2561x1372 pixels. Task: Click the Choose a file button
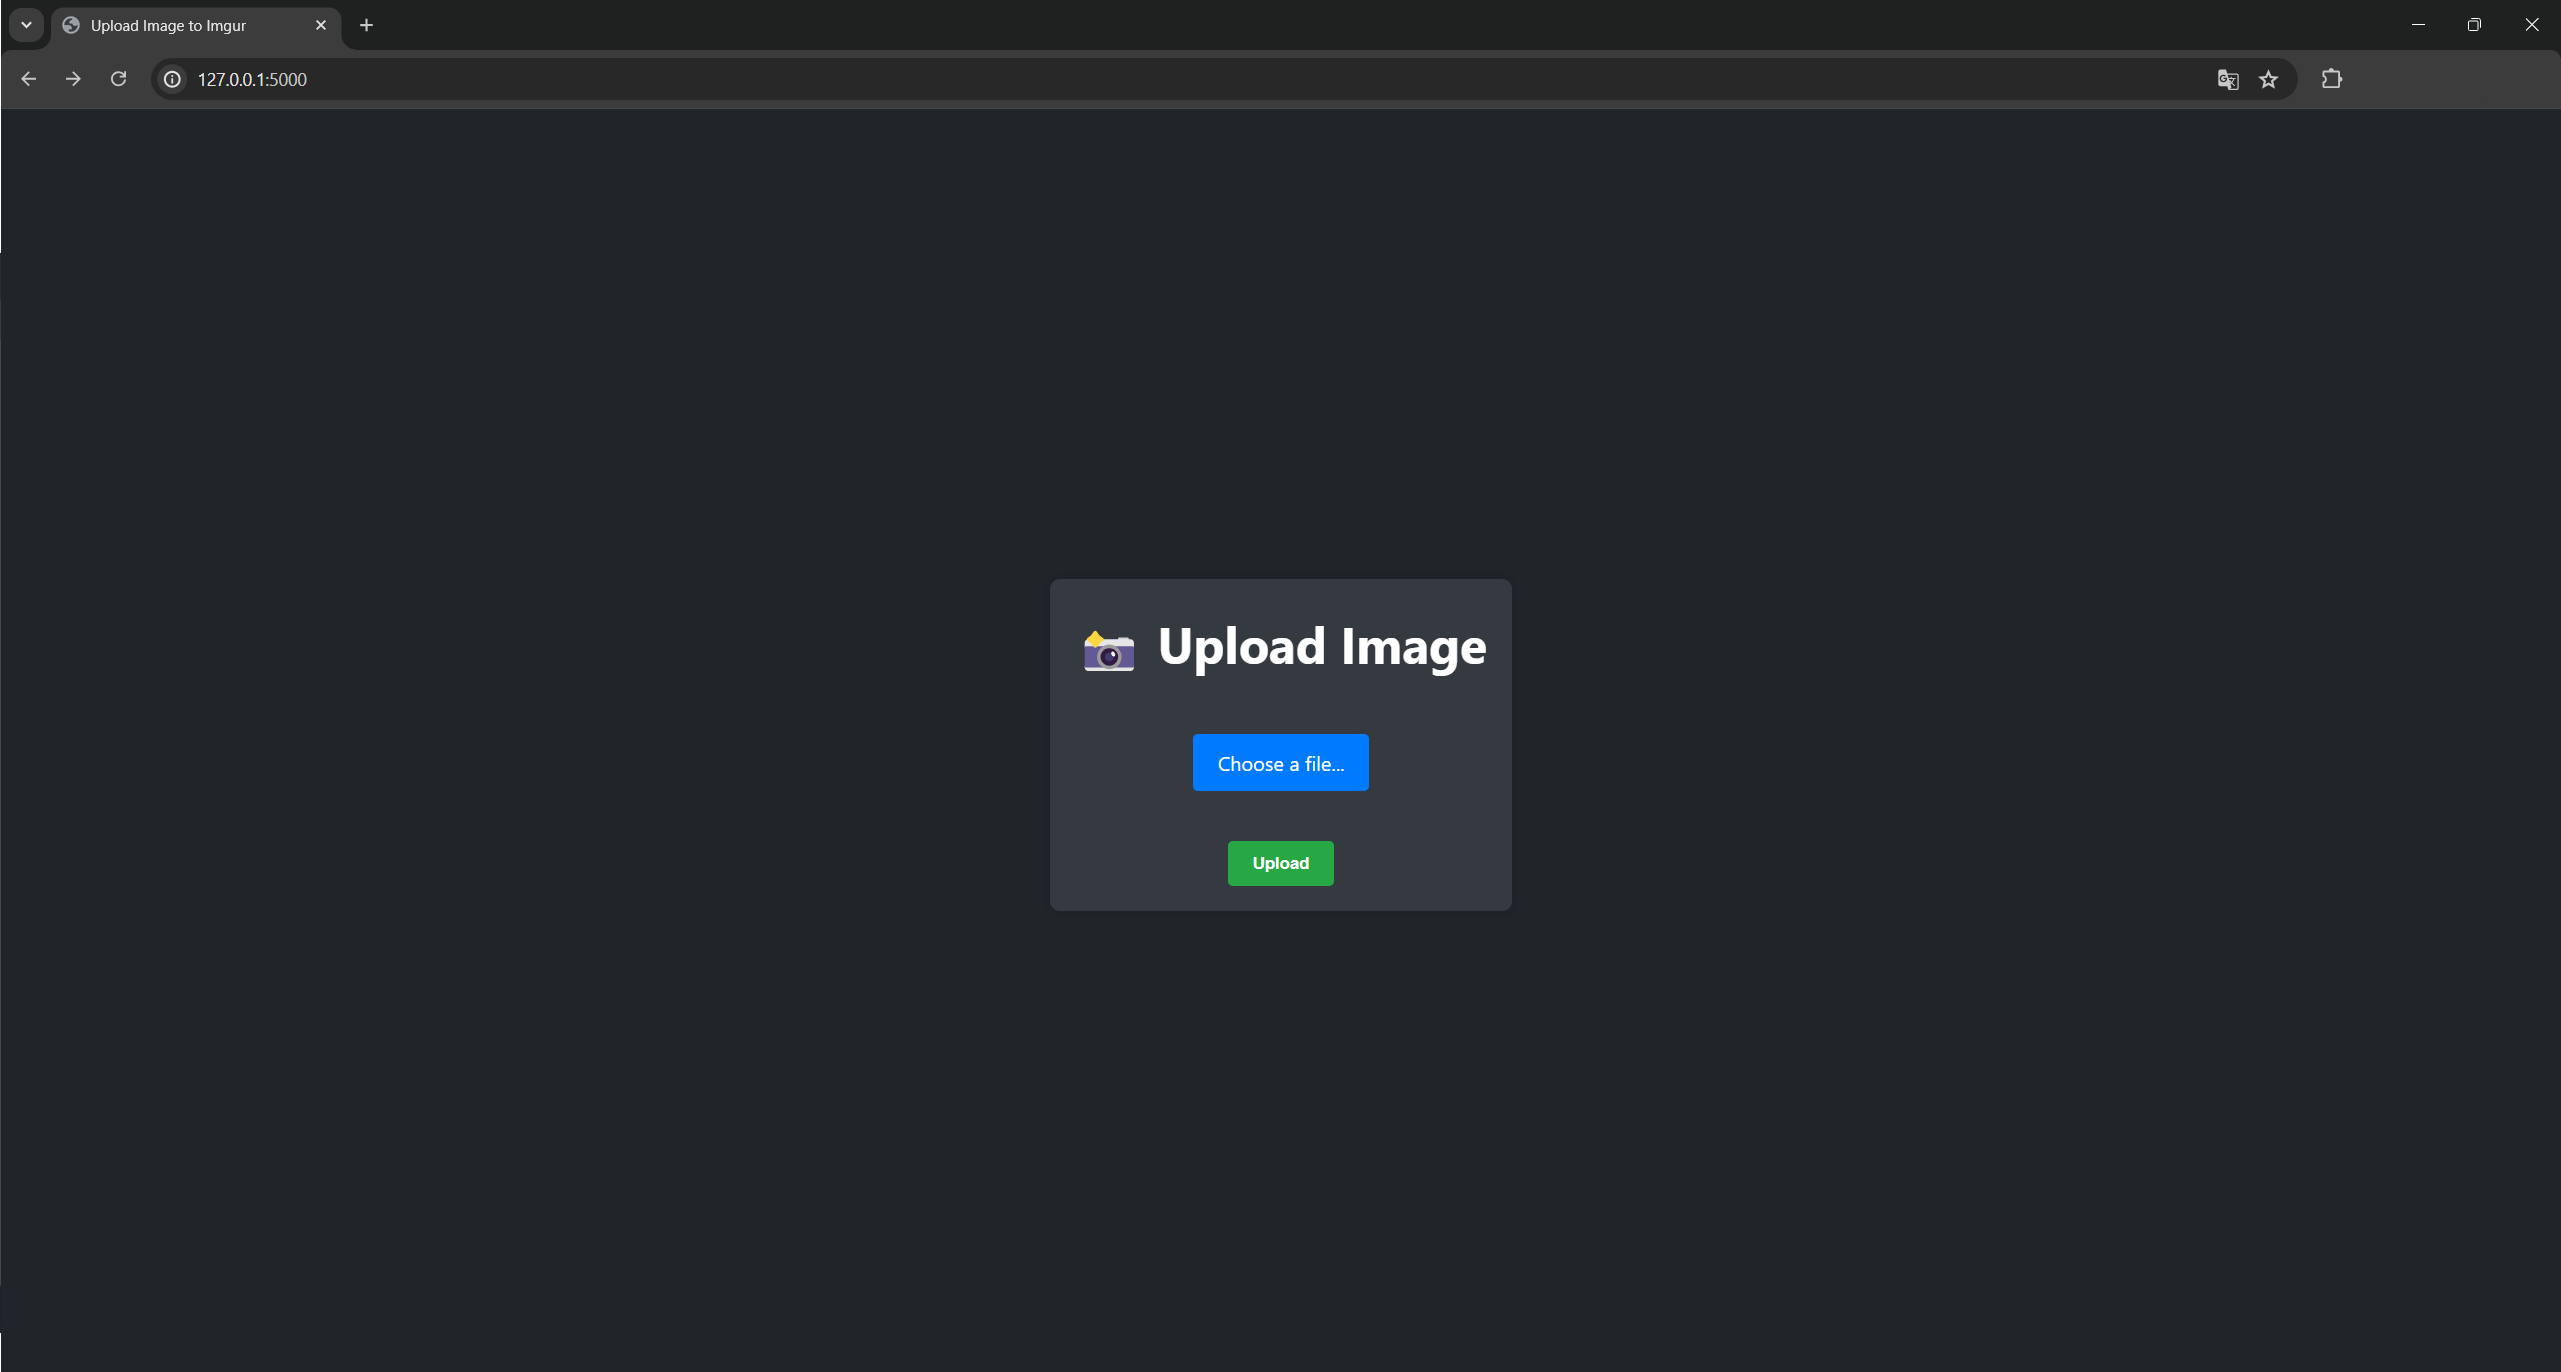1280,764
